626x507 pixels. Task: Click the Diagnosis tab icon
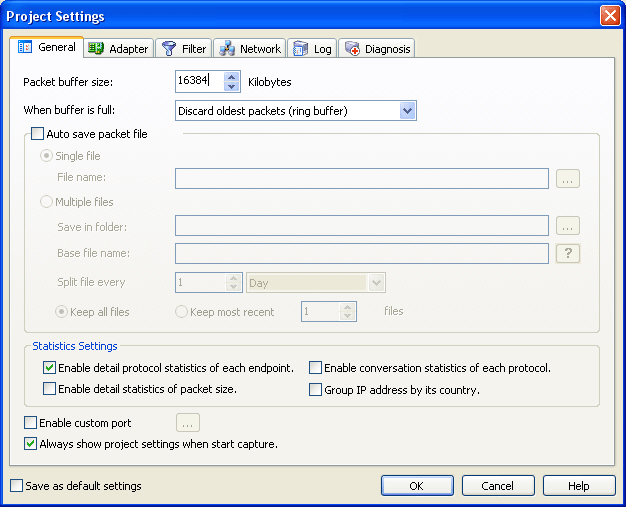click(x=351, y=48)
